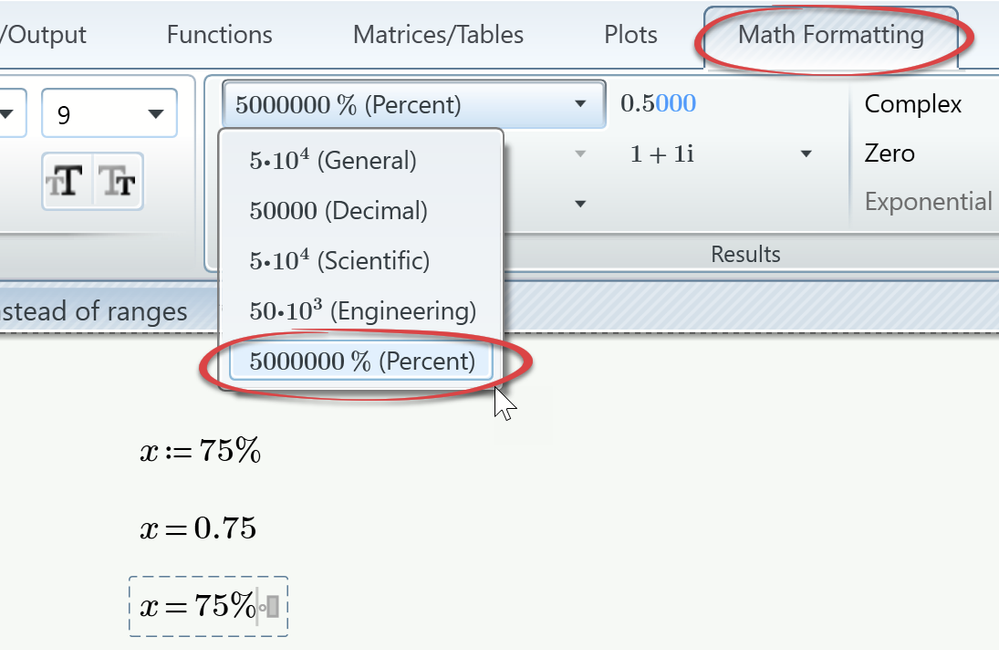Select the General result format option

(x=333, y=160)
